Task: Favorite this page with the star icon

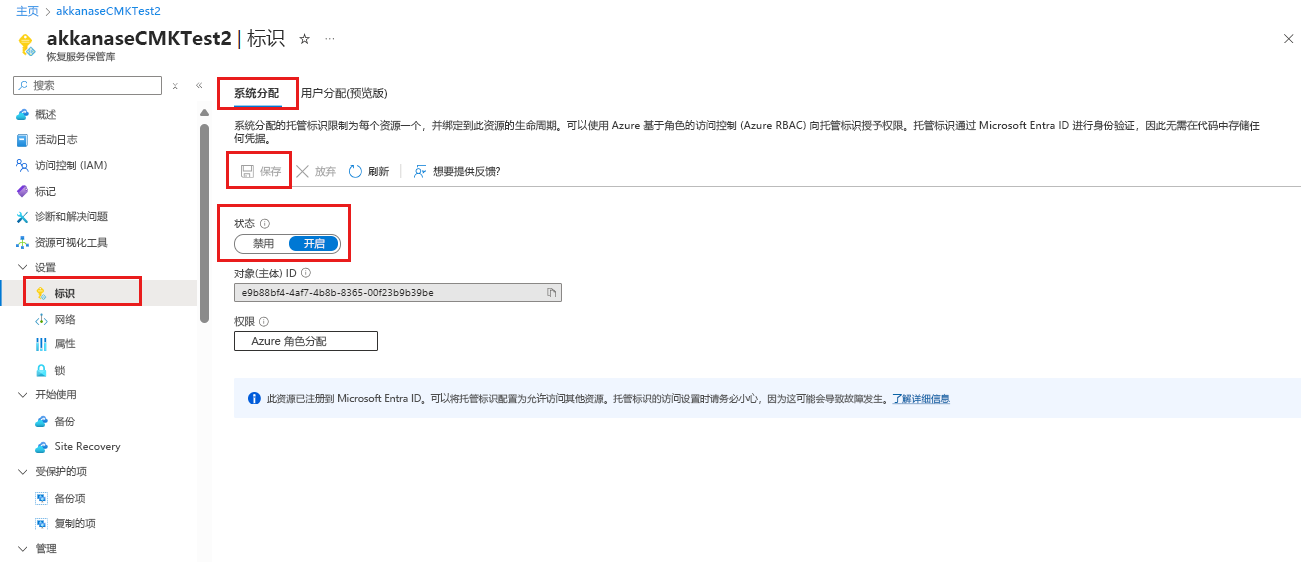Action: click(x=304, y=38)
